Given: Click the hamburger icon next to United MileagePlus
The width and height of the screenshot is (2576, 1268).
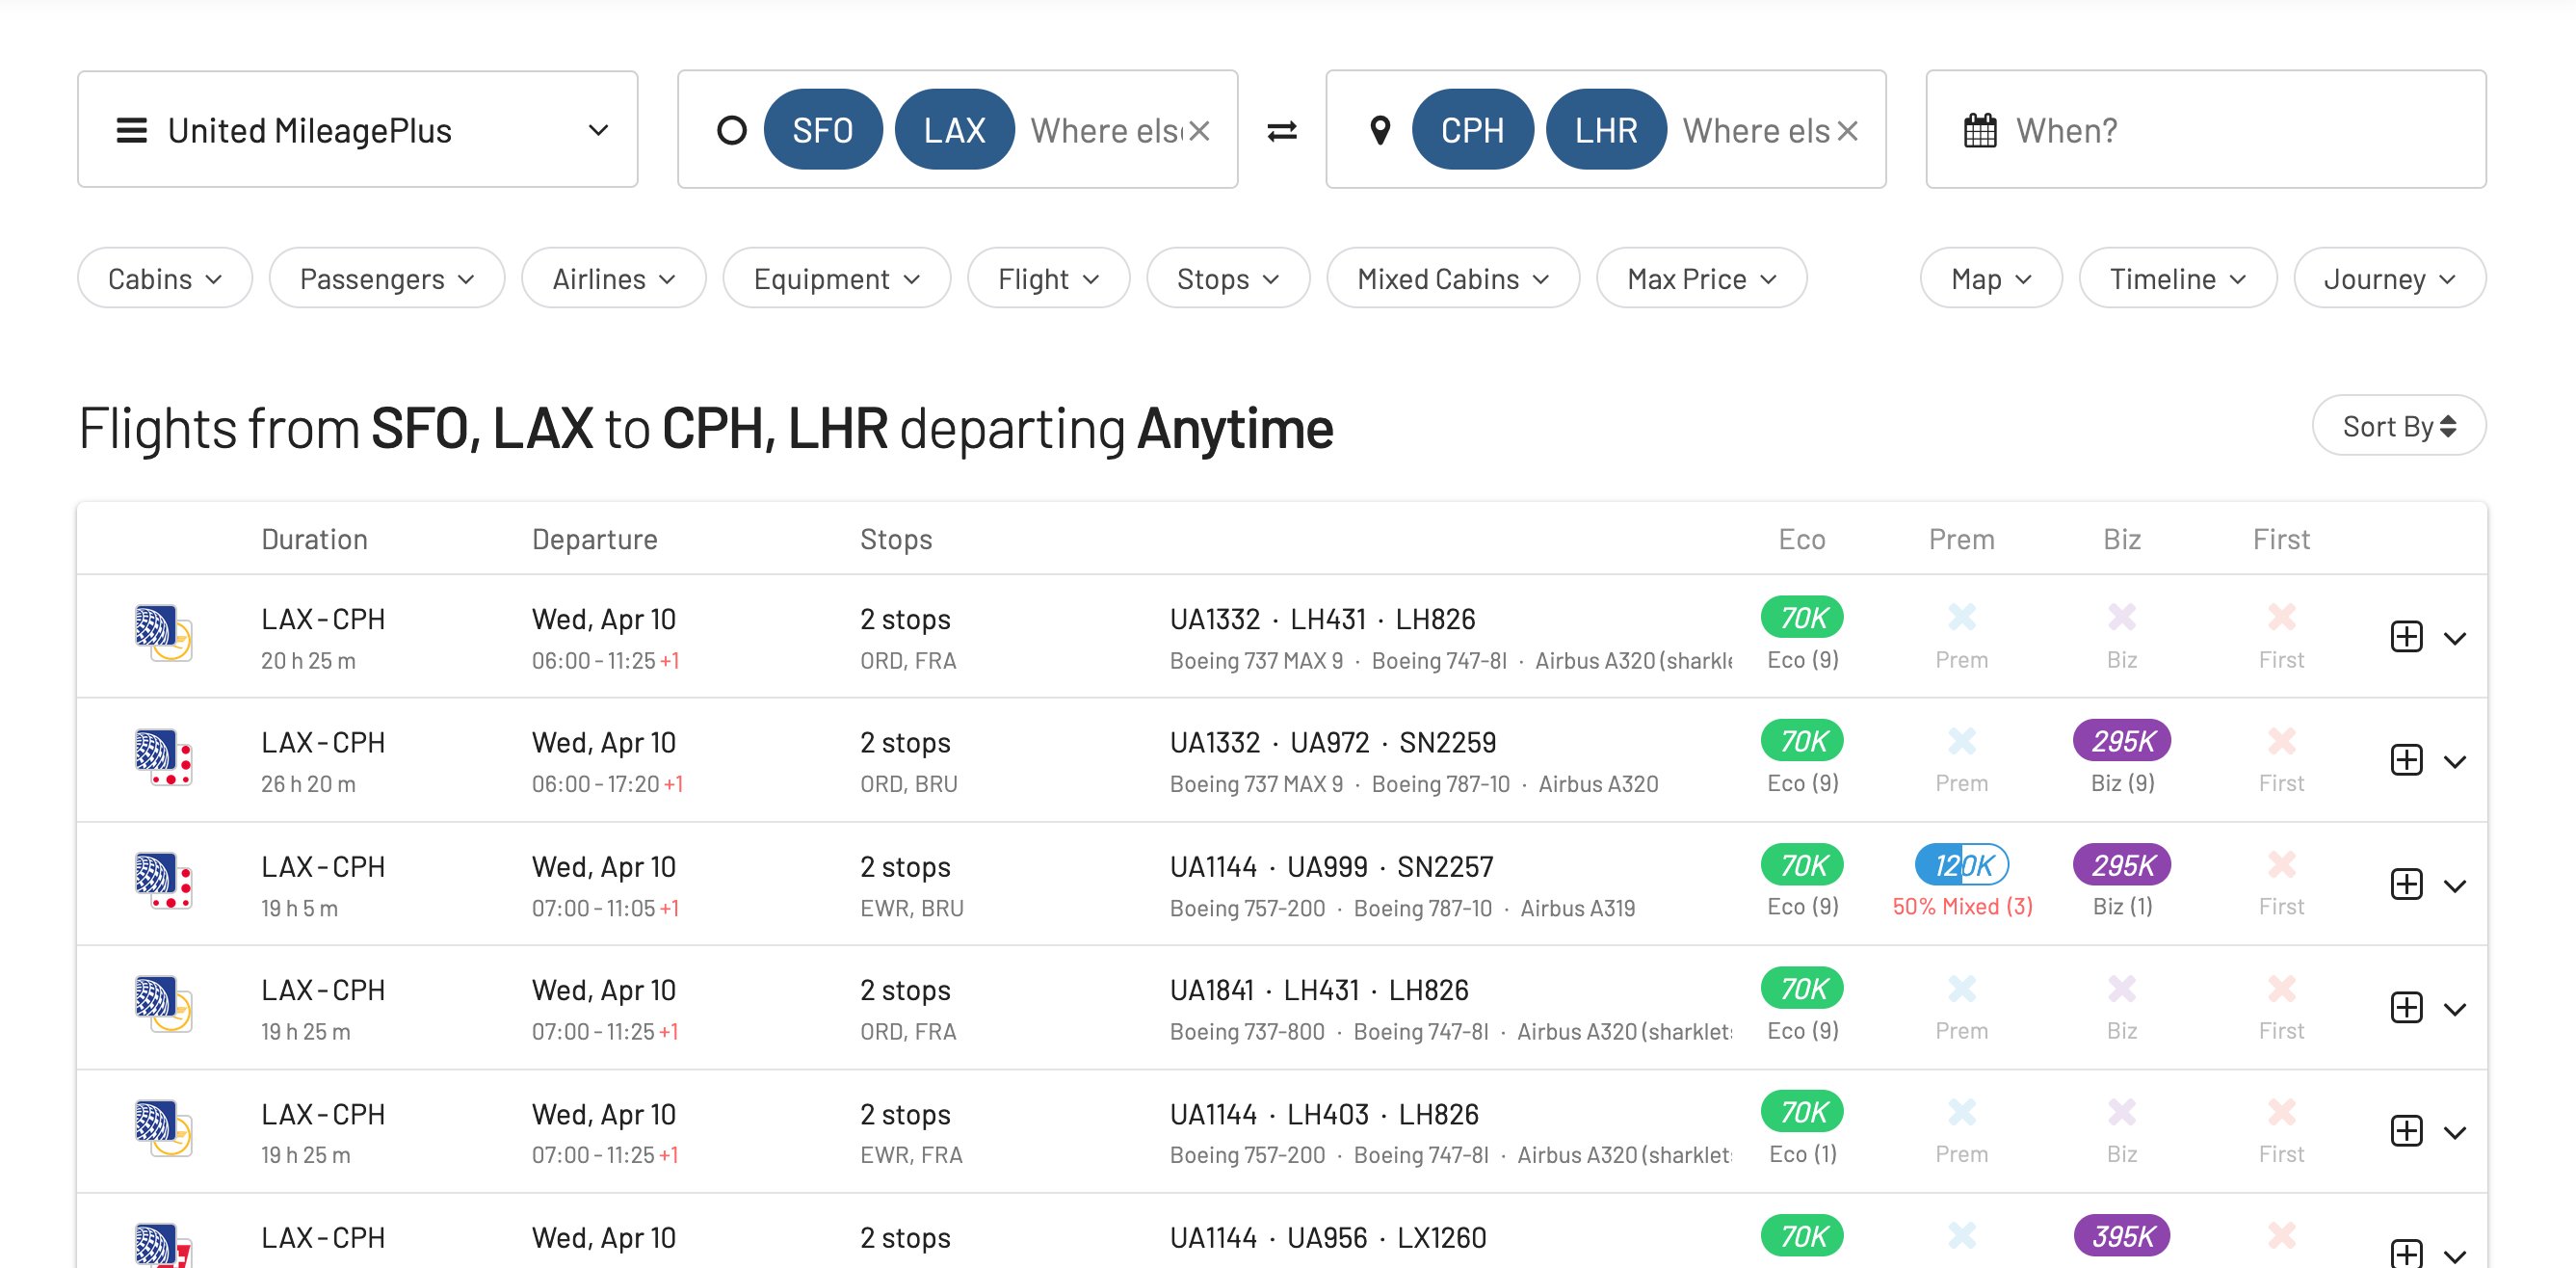Looking at the screenshot, I should (x=130, y=129).
